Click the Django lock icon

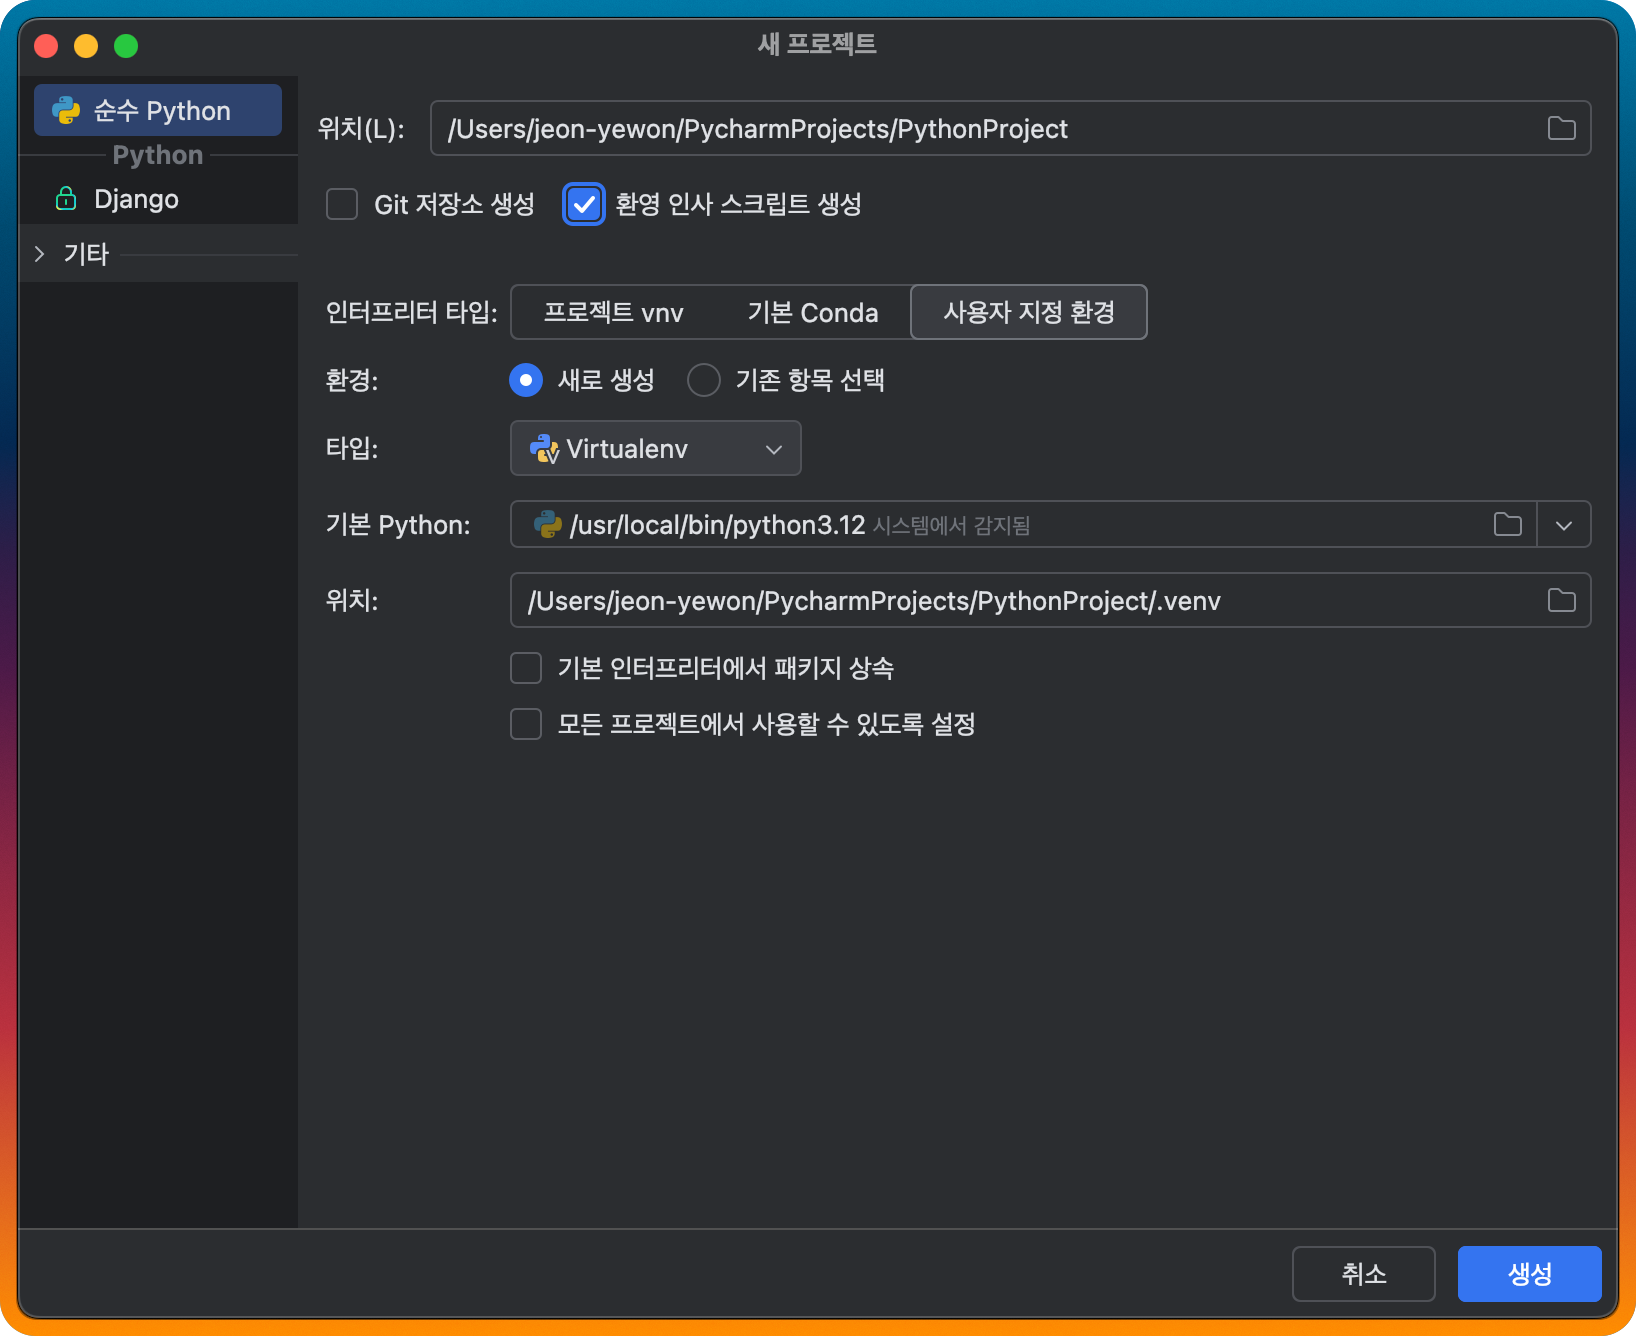pos(66,198)
